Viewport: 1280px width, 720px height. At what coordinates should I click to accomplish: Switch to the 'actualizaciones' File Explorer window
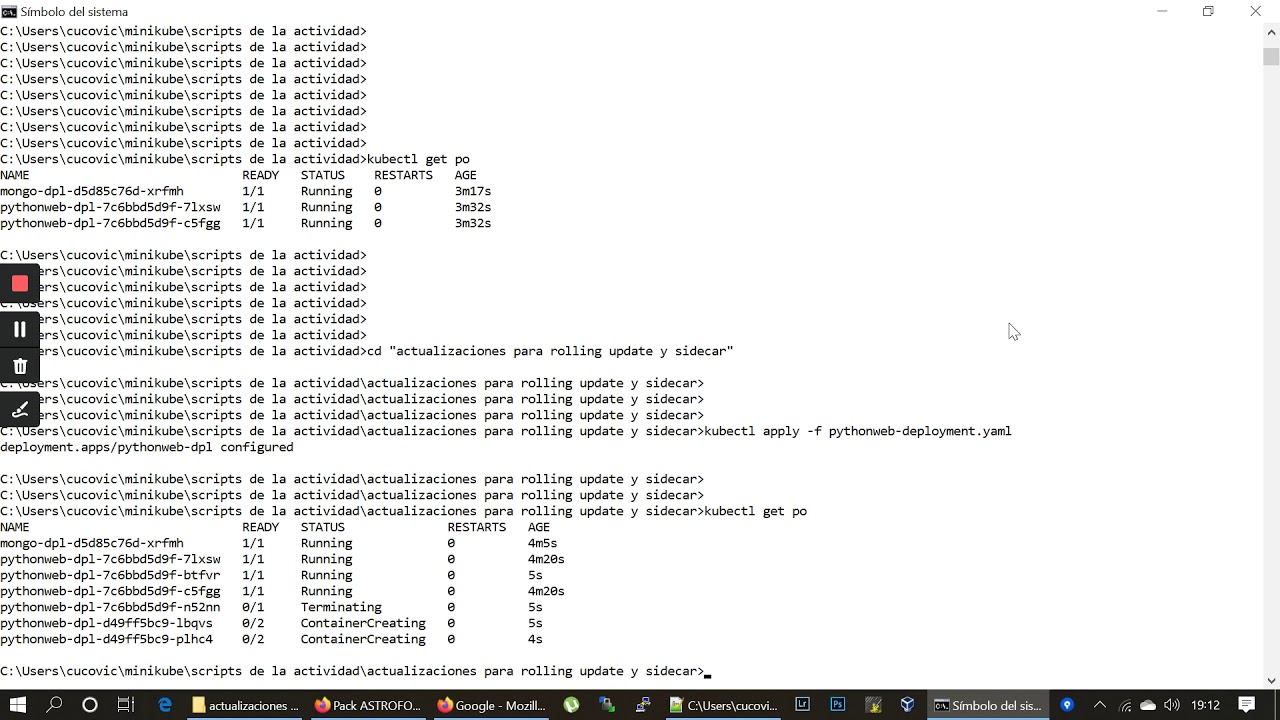pyautogui.click(x=245, y=705)
